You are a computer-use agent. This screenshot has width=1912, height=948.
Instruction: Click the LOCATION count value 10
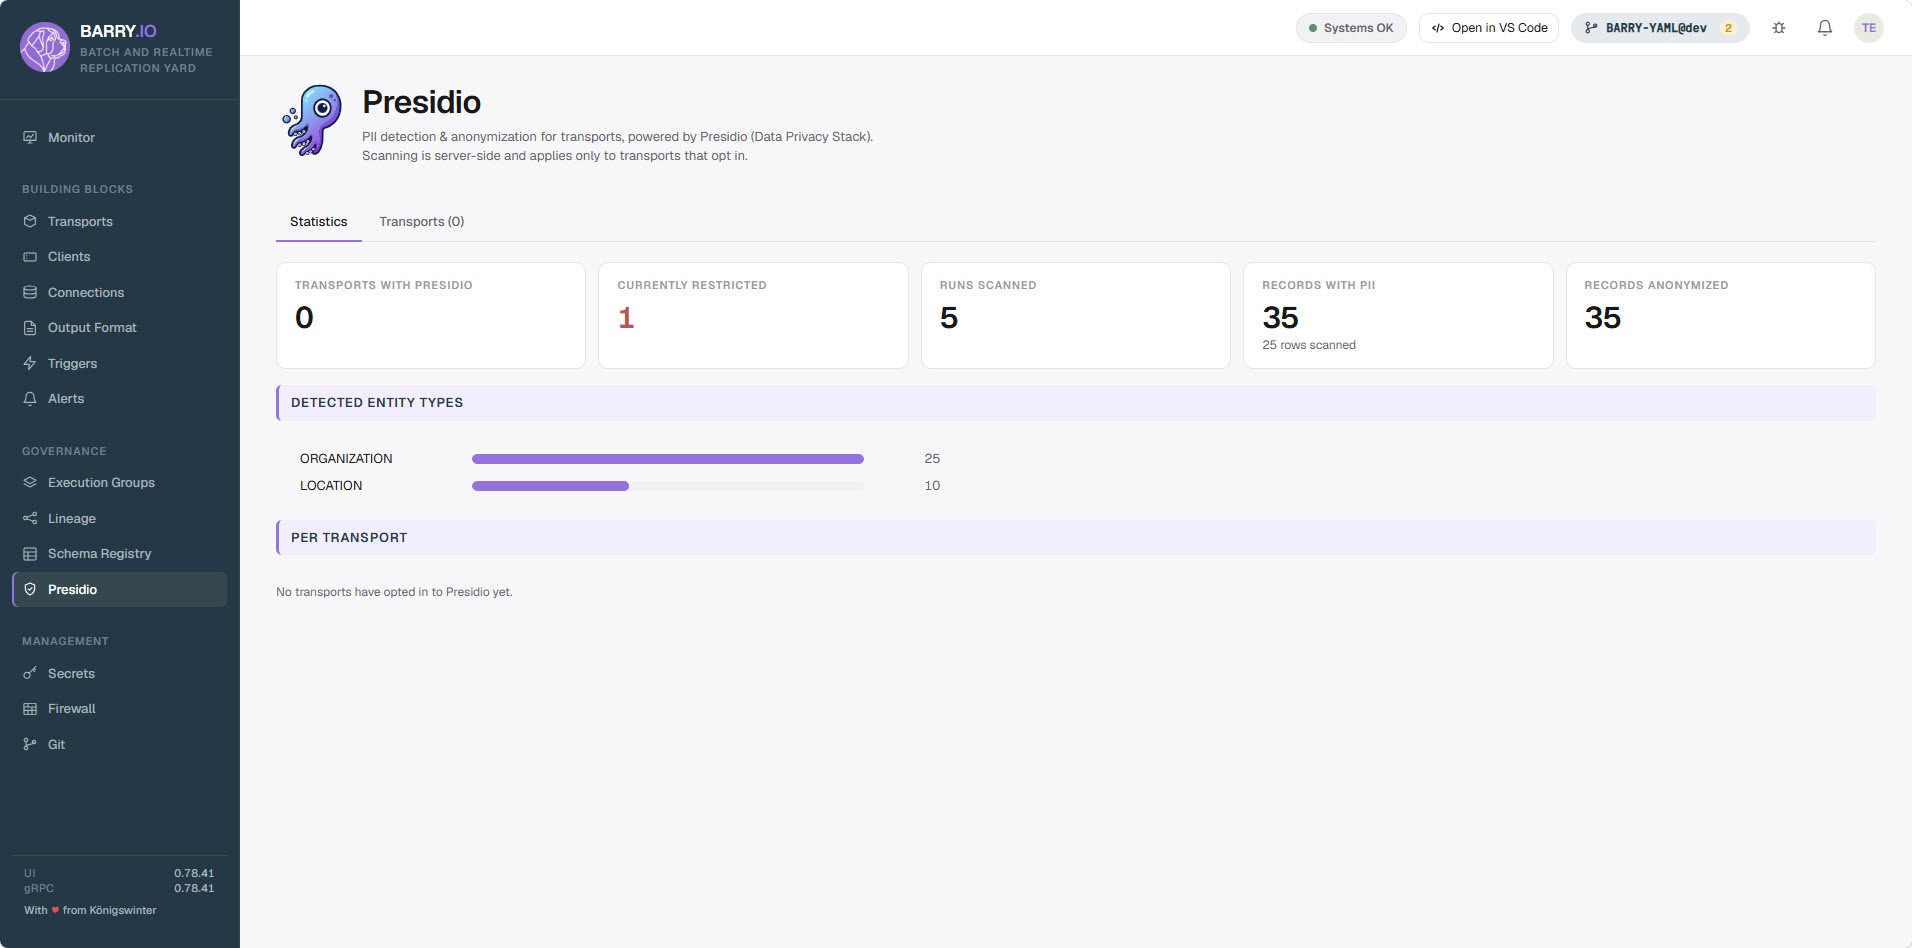[x=932, y=486]
